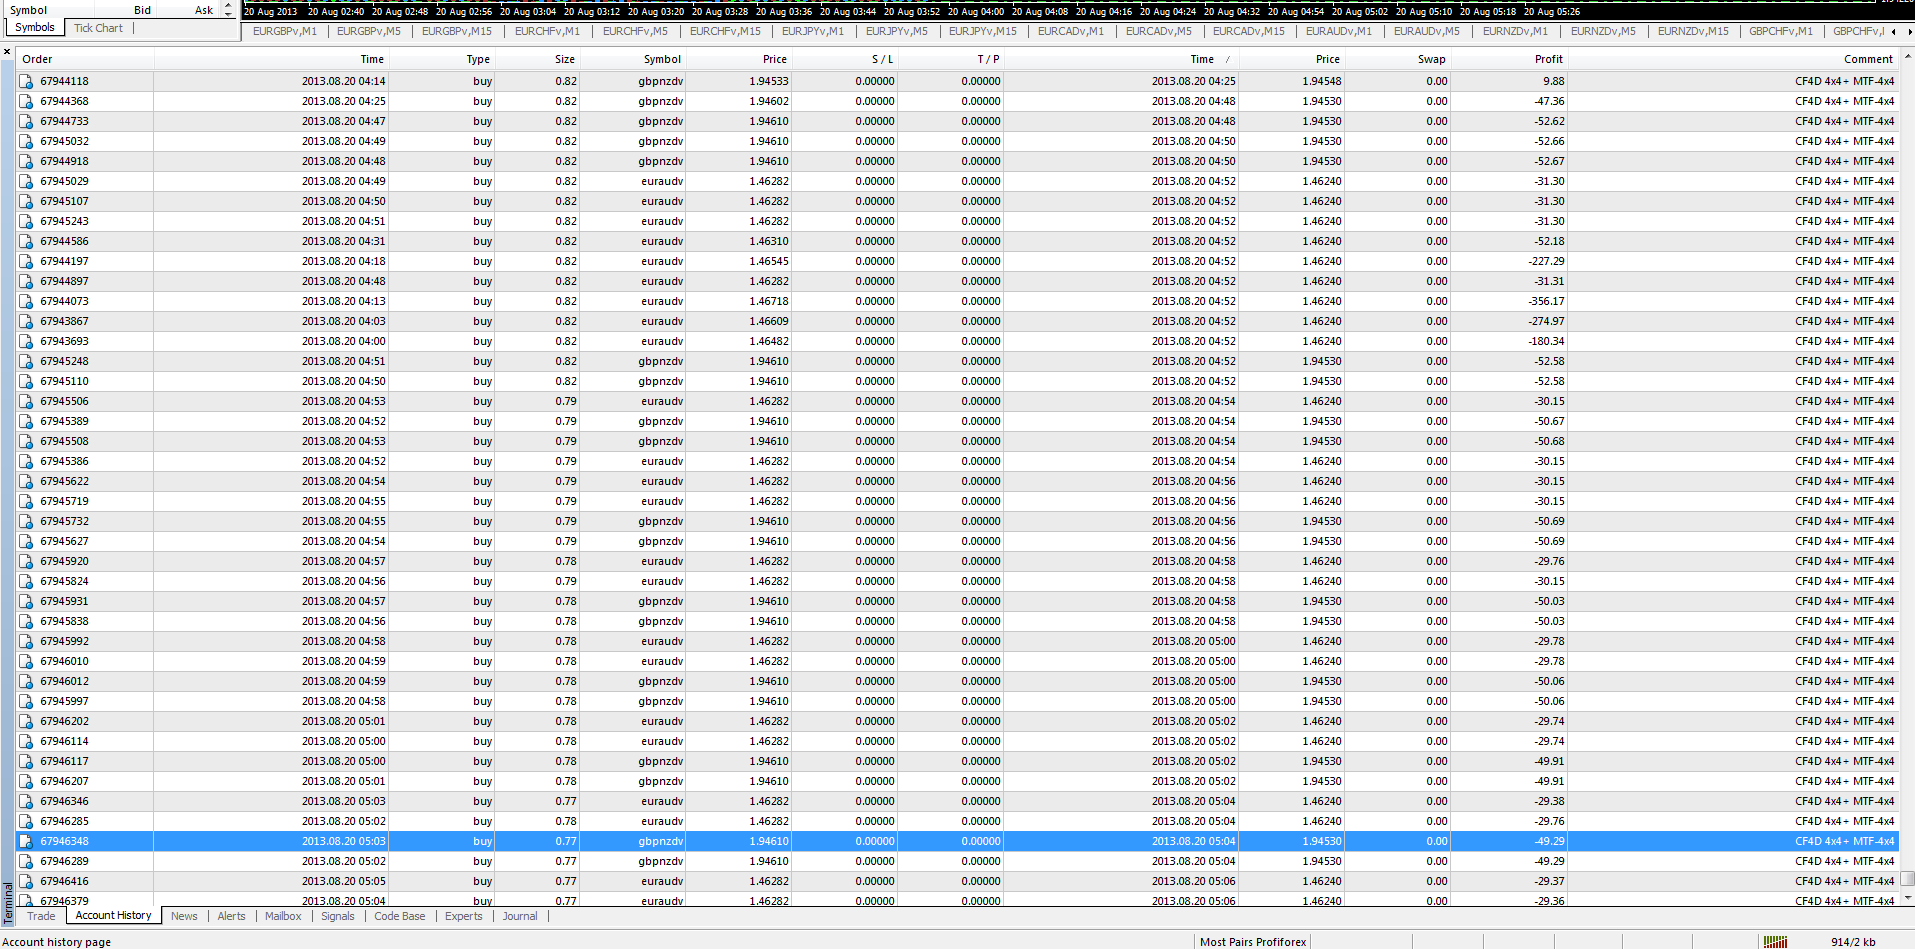Click order icon for order 67945032
Screen dimensions: 1915x949
pos(26,141)
